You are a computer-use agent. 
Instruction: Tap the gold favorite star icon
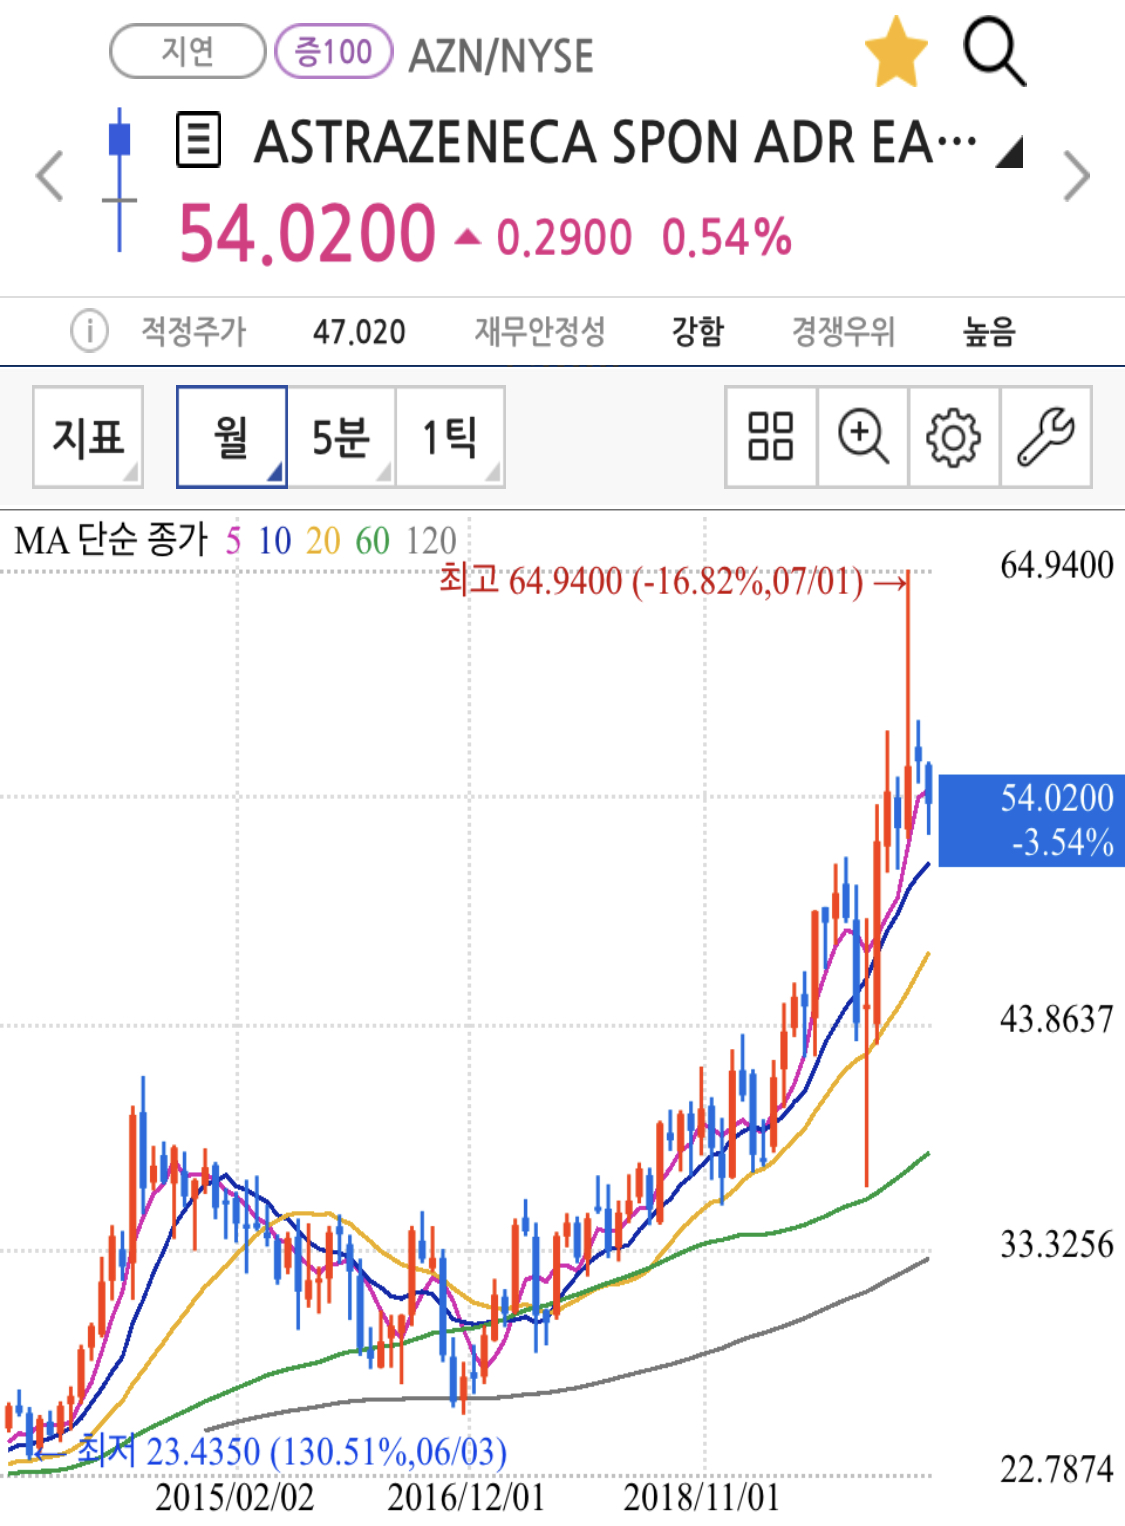896,52
